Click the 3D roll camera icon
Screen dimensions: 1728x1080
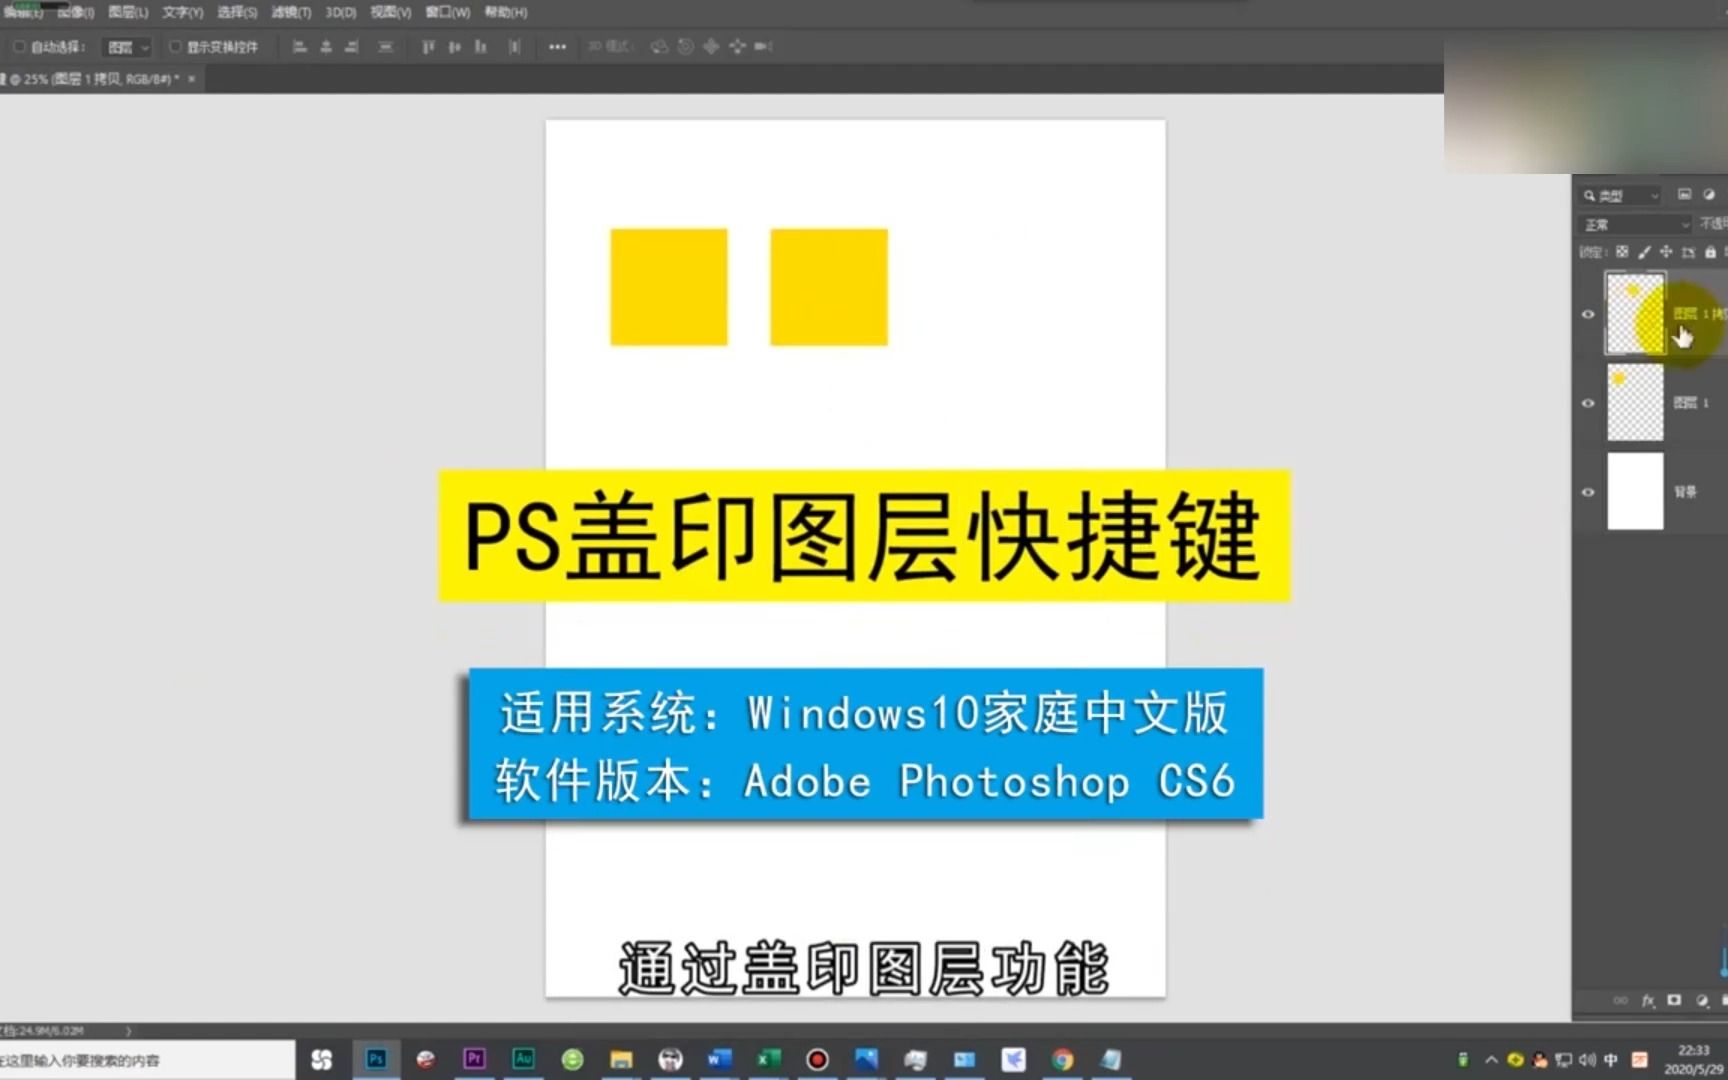click(x=685, y=47)
